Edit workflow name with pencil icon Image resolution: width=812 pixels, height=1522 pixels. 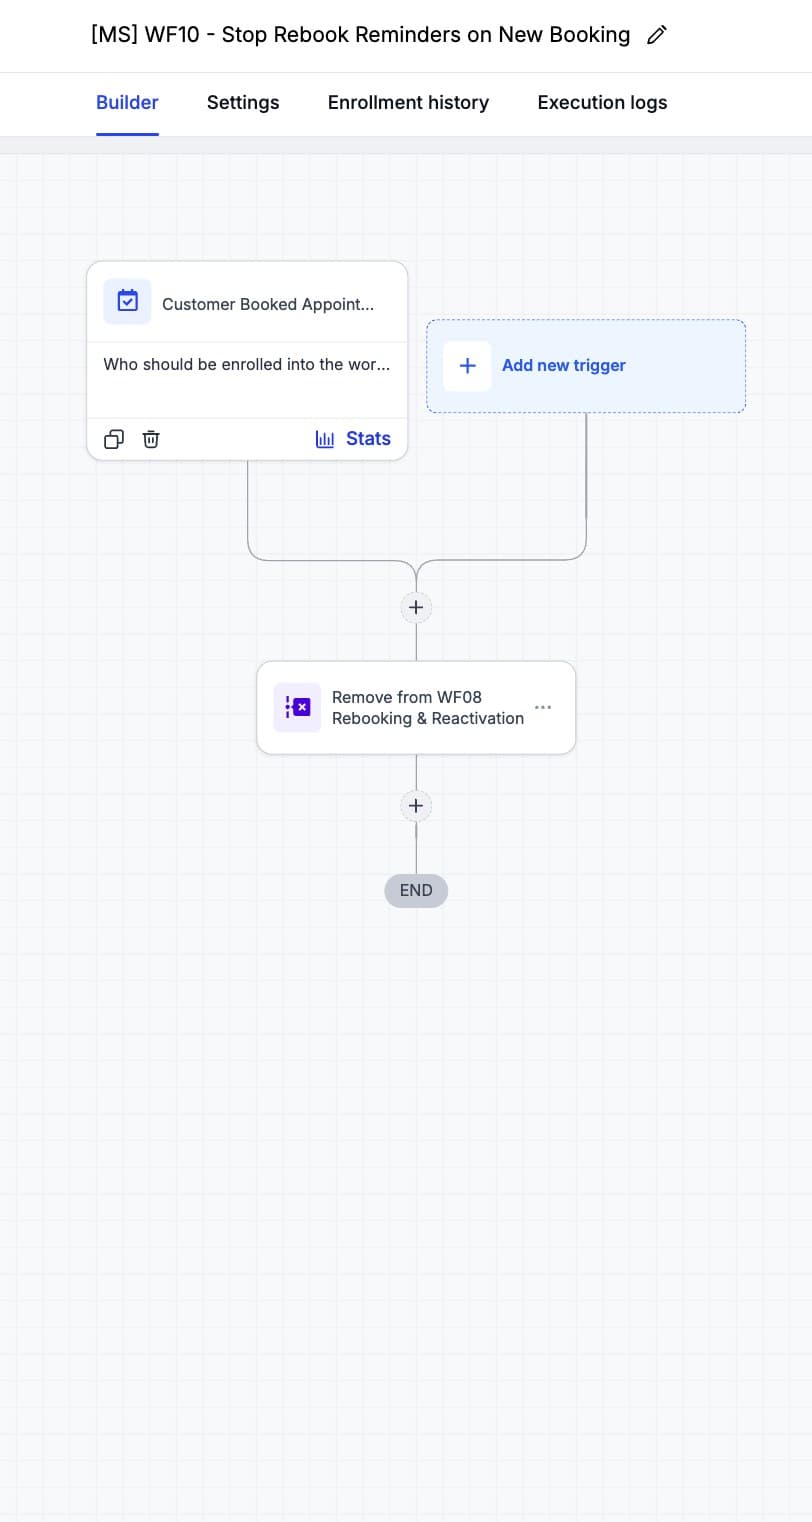click(x=656, y=35)
